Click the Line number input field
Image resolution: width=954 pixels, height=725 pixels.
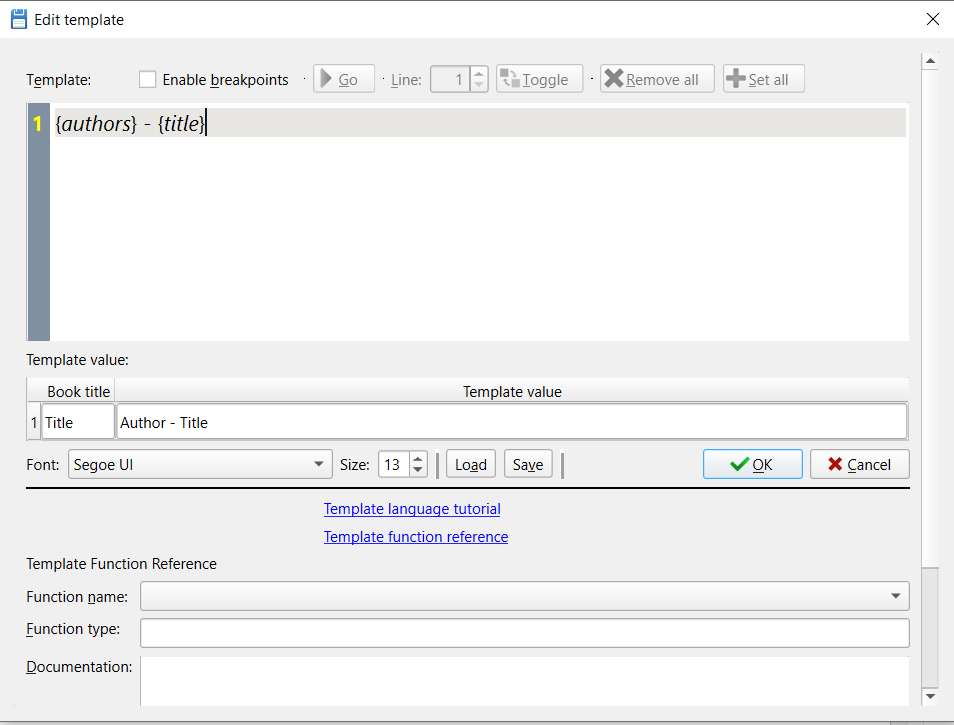pos(450,79)
